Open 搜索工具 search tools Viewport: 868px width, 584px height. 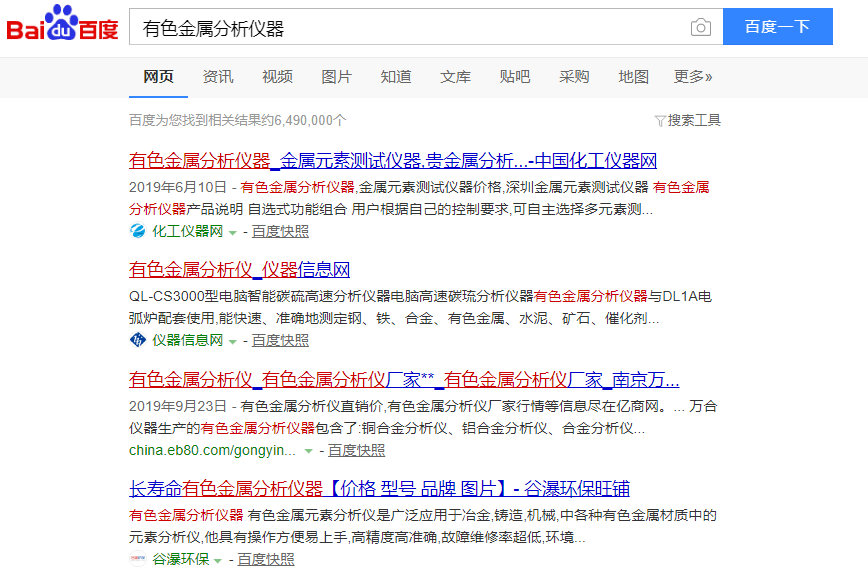(x=694, y=121)
